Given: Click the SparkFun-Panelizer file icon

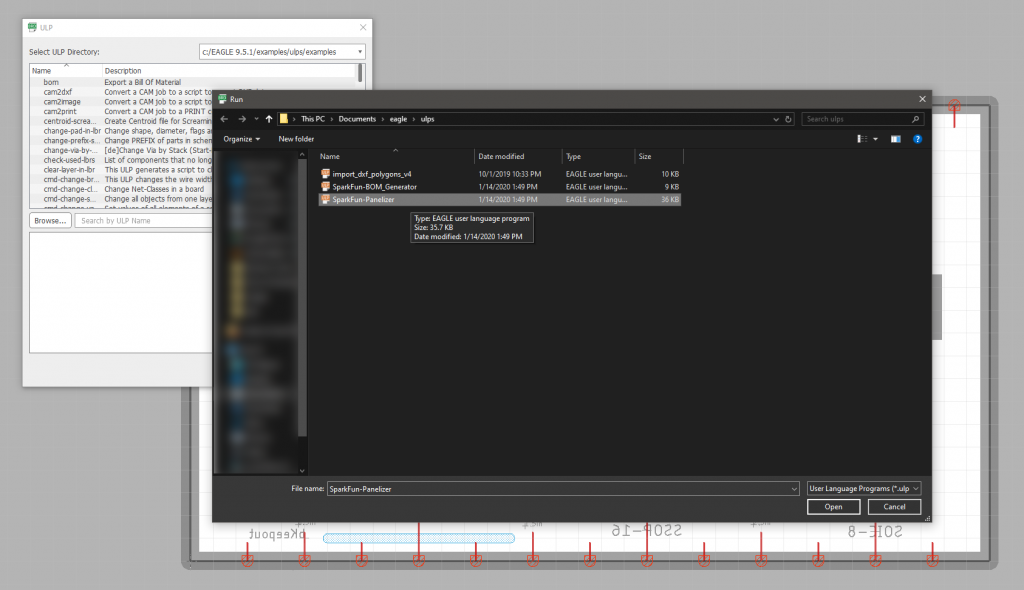Looking at the screenshot, I should (325, 200).
